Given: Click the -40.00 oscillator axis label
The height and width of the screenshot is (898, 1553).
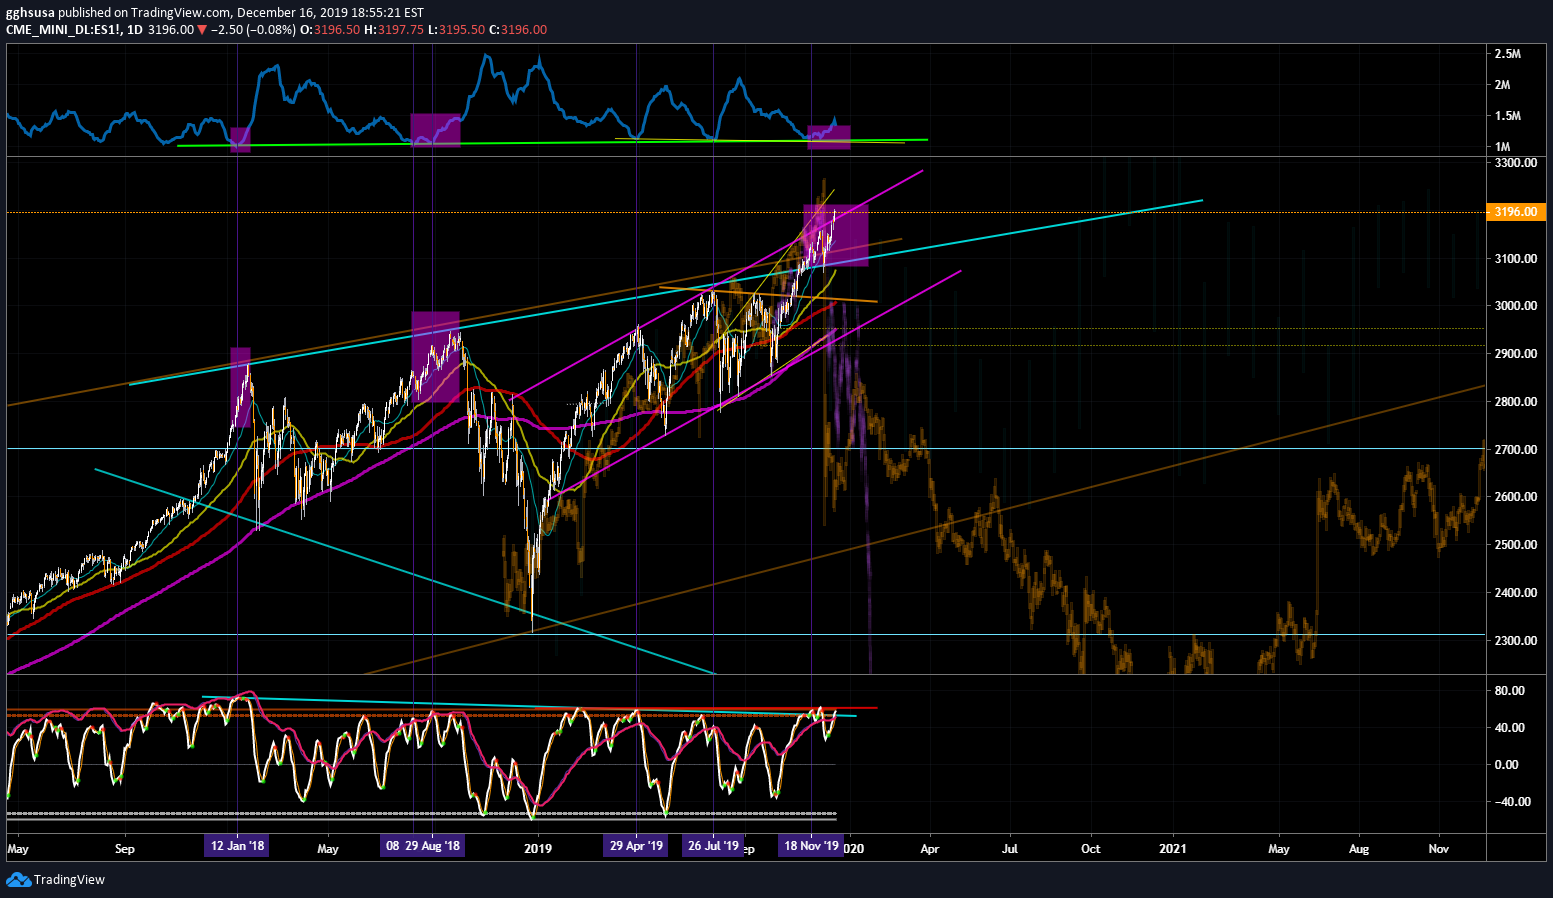Looking at the screenshot, I should [x=1513, y=802].
